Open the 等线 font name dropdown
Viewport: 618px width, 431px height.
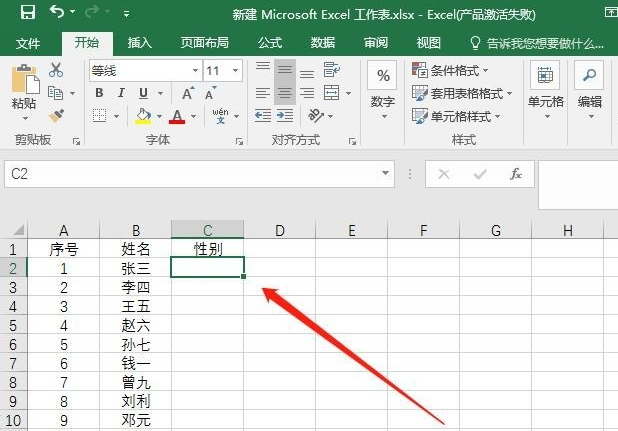pos(195,71)
